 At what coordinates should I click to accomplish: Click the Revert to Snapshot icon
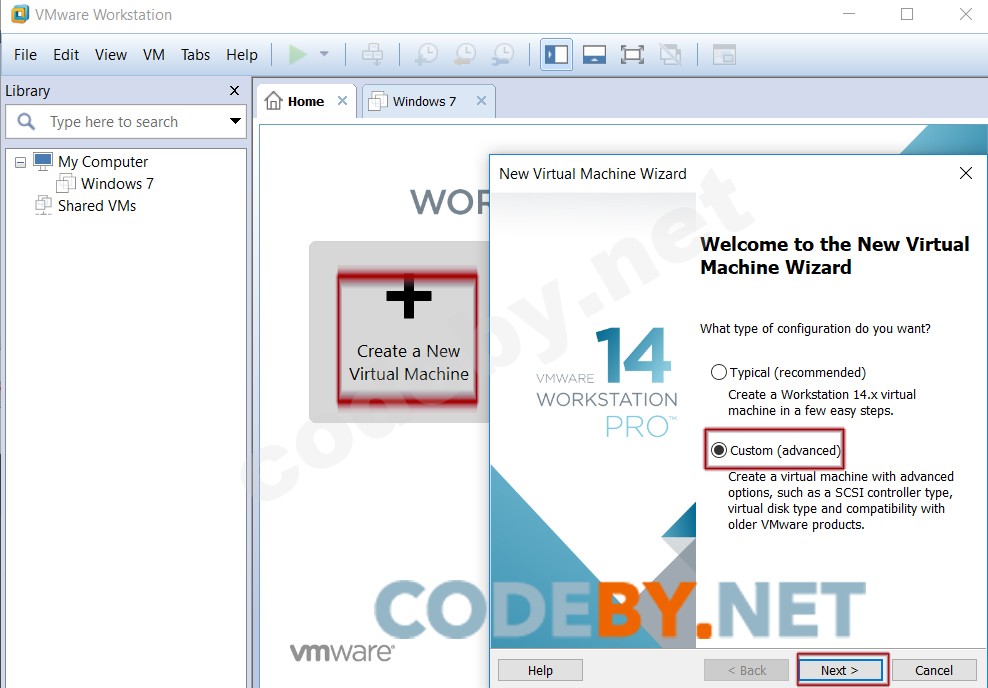(x=465, y=54)
